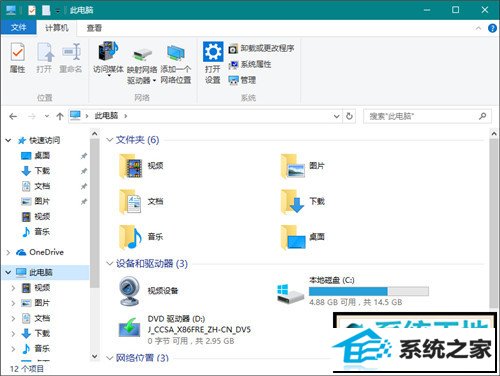The width and height of the screenshot is (500, 376).
Task: Open the 文件 (File) menu tab
Action: pos(18,27)
